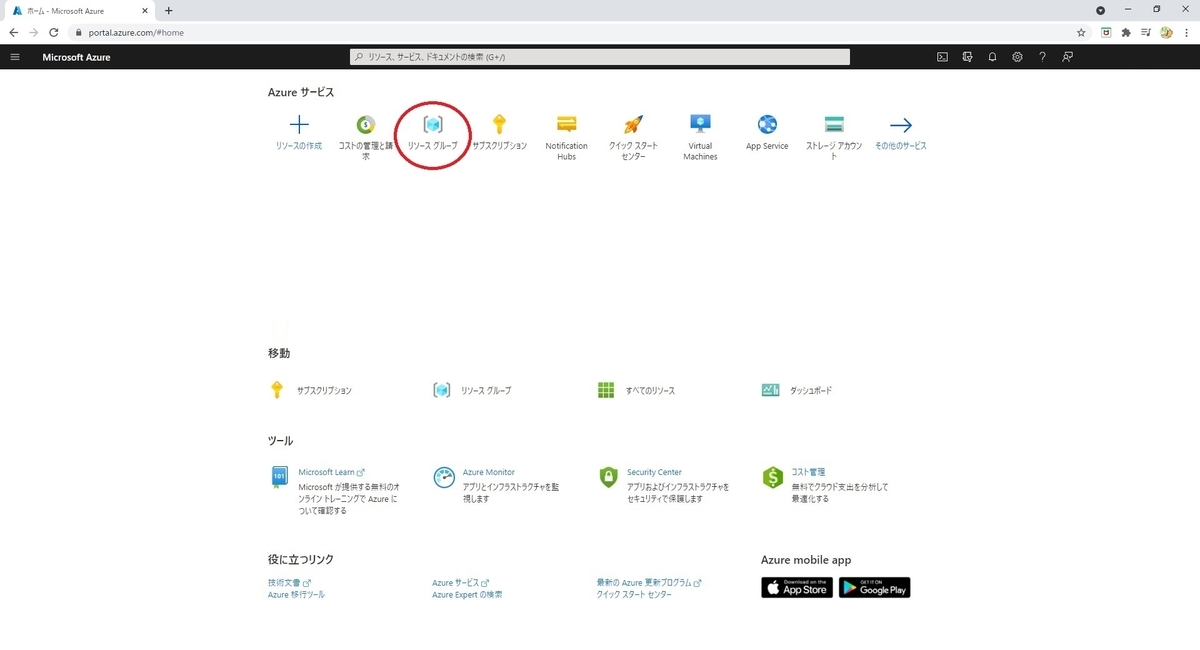Click the browser address bar
This screenshot has width=1200, height=650.
570,32
